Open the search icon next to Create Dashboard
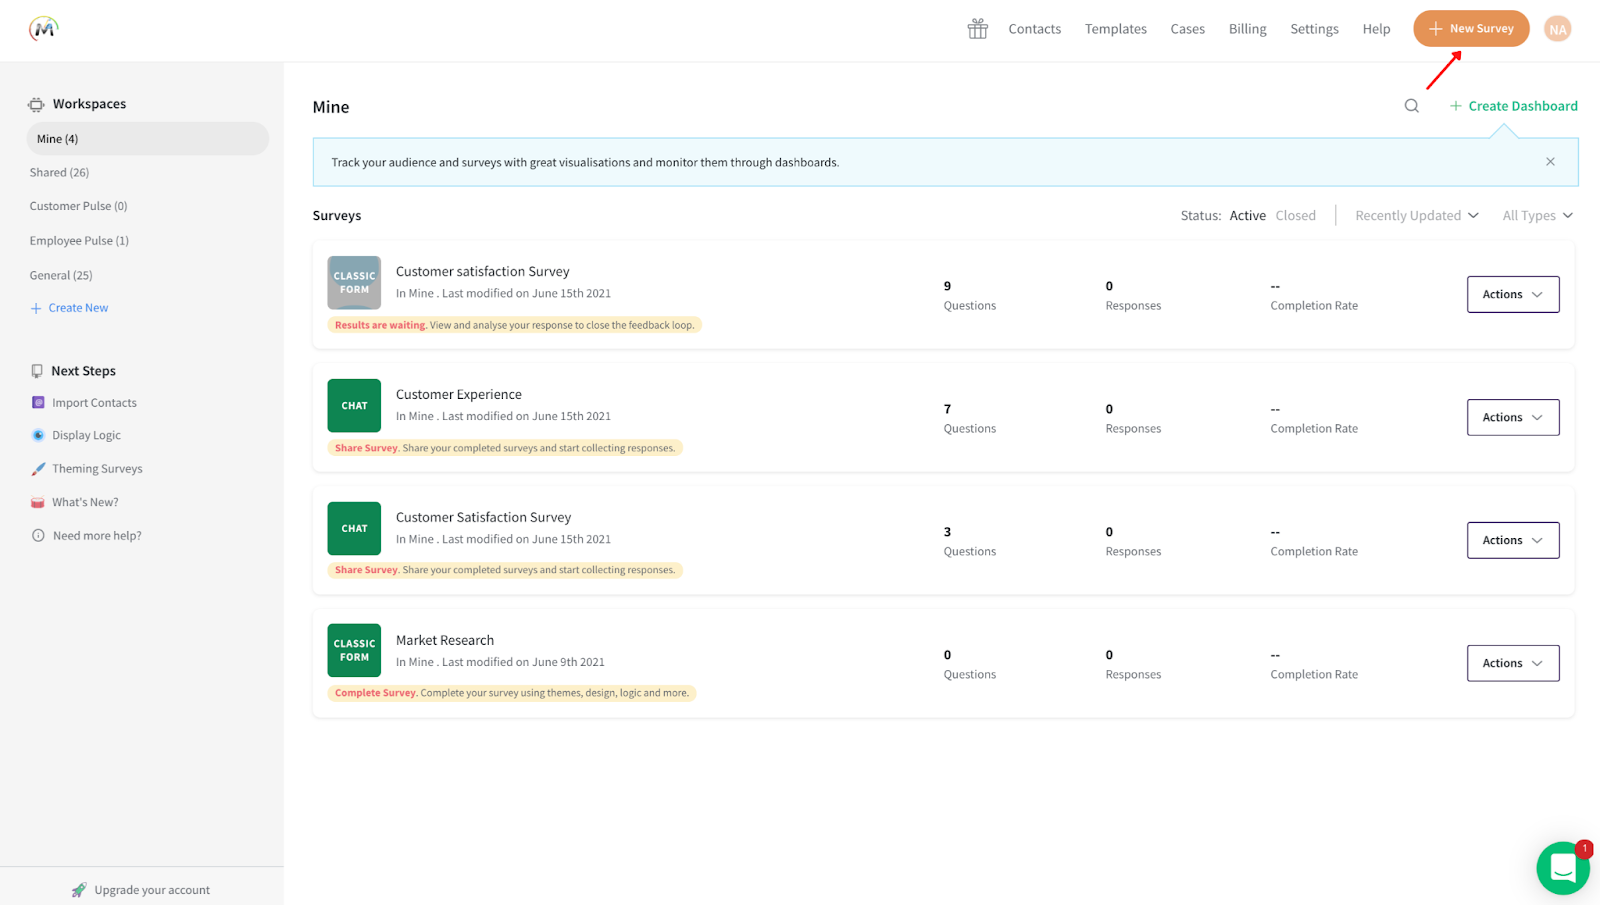1600x905 pixels. click(x=1410, y=105)
